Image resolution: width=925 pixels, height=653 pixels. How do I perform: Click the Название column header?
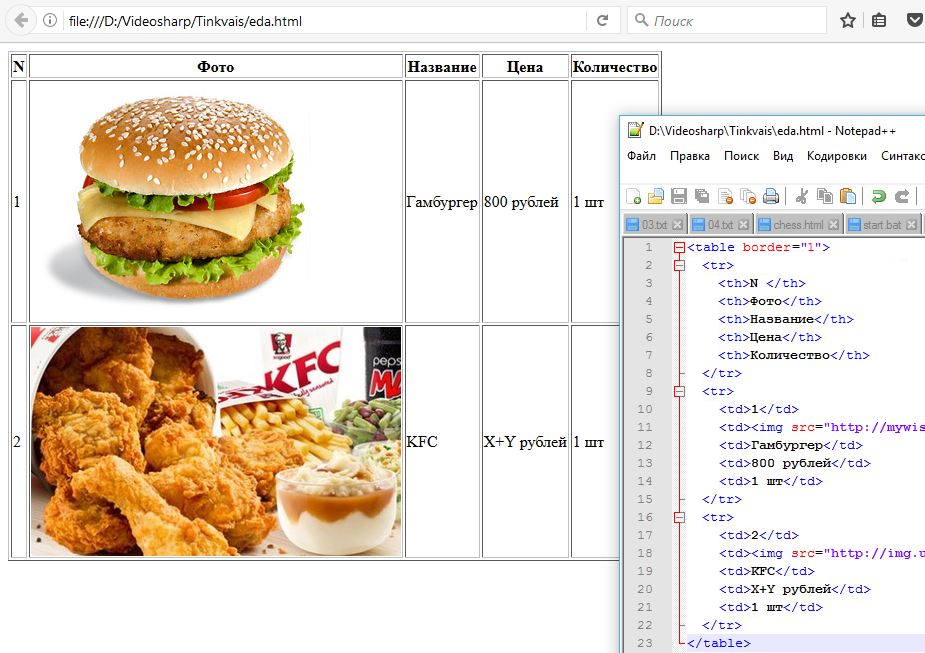442,67
